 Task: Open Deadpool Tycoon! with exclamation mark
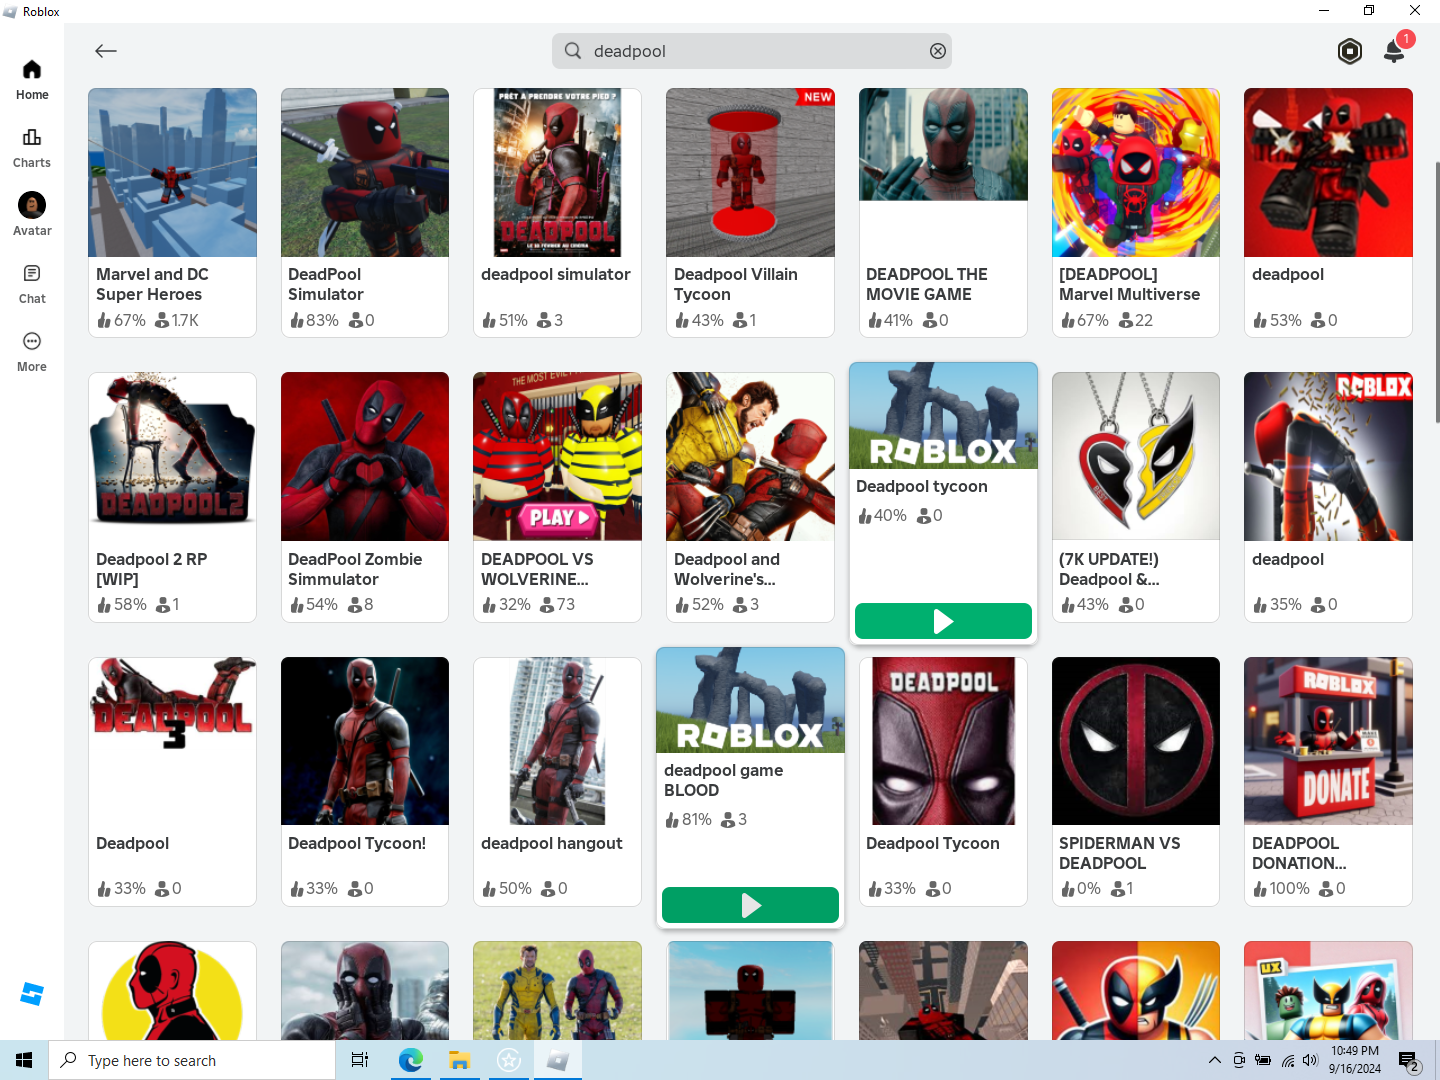click(365, 782)
